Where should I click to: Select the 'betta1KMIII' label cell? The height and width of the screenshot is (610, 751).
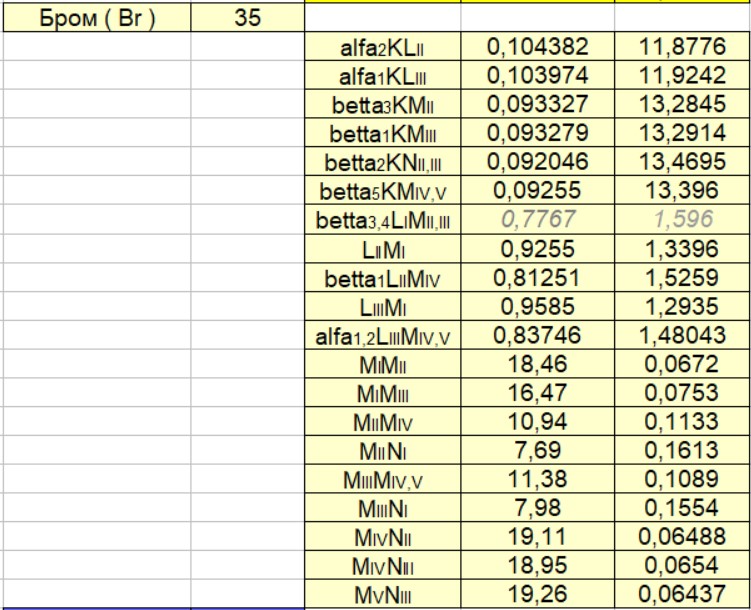pyautogui.click(x=383, y=133)
